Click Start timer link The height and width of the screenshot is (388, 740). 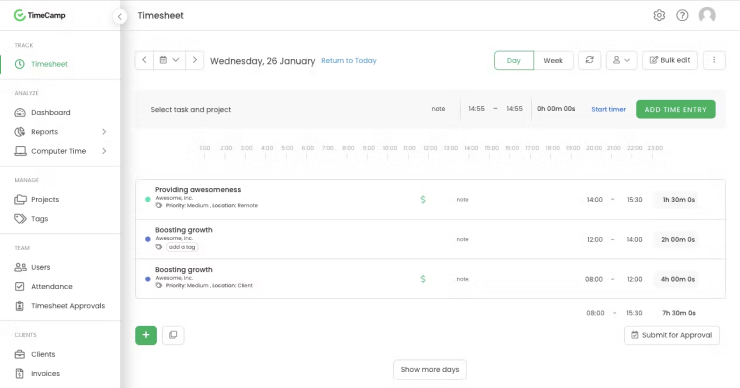click(608, 110)
